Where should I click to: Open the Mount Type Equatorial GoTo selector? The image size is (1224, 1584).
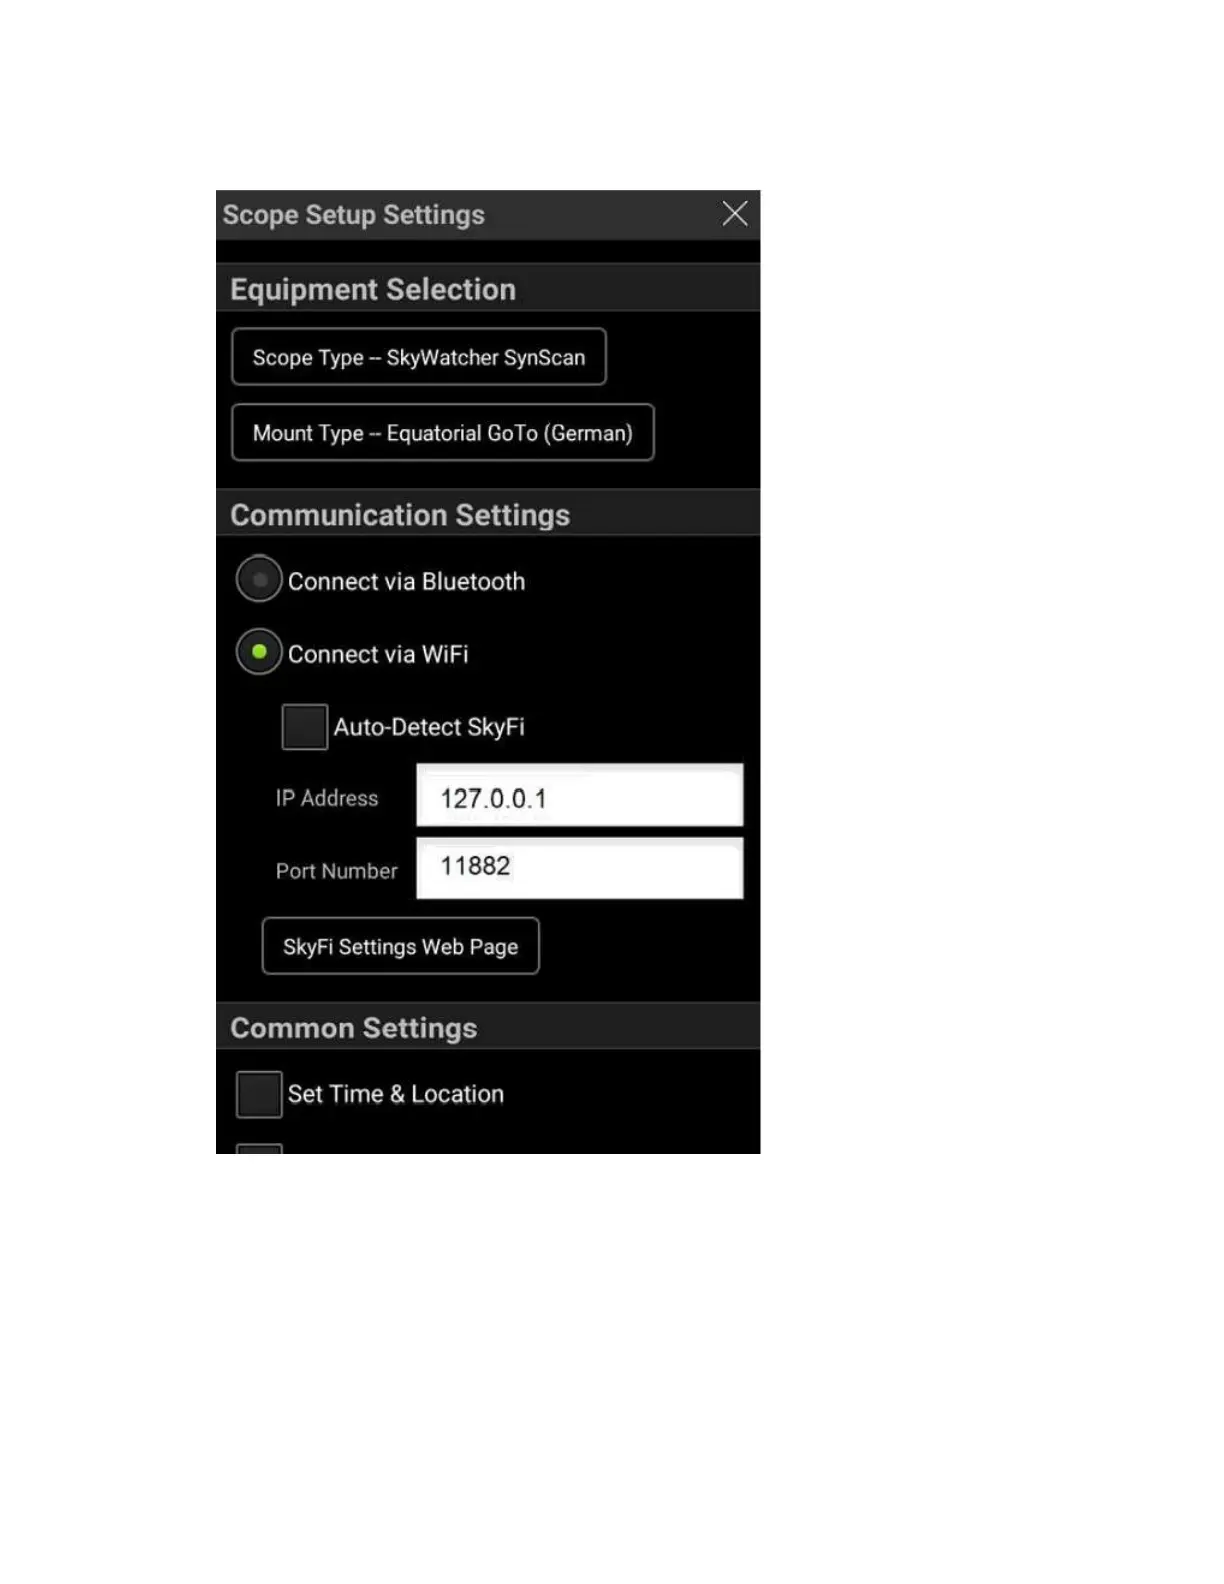pyautogui.click(x=443, y=433)
